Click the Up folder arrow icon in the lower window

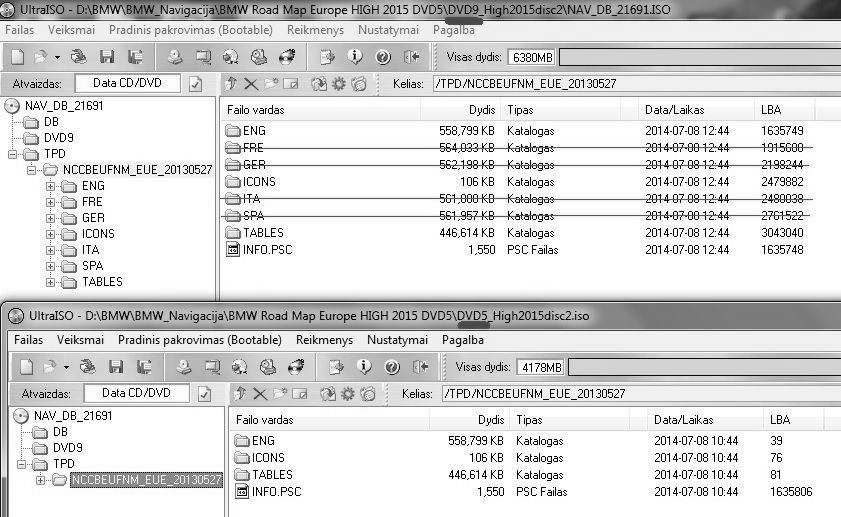(x=240, y=394)
